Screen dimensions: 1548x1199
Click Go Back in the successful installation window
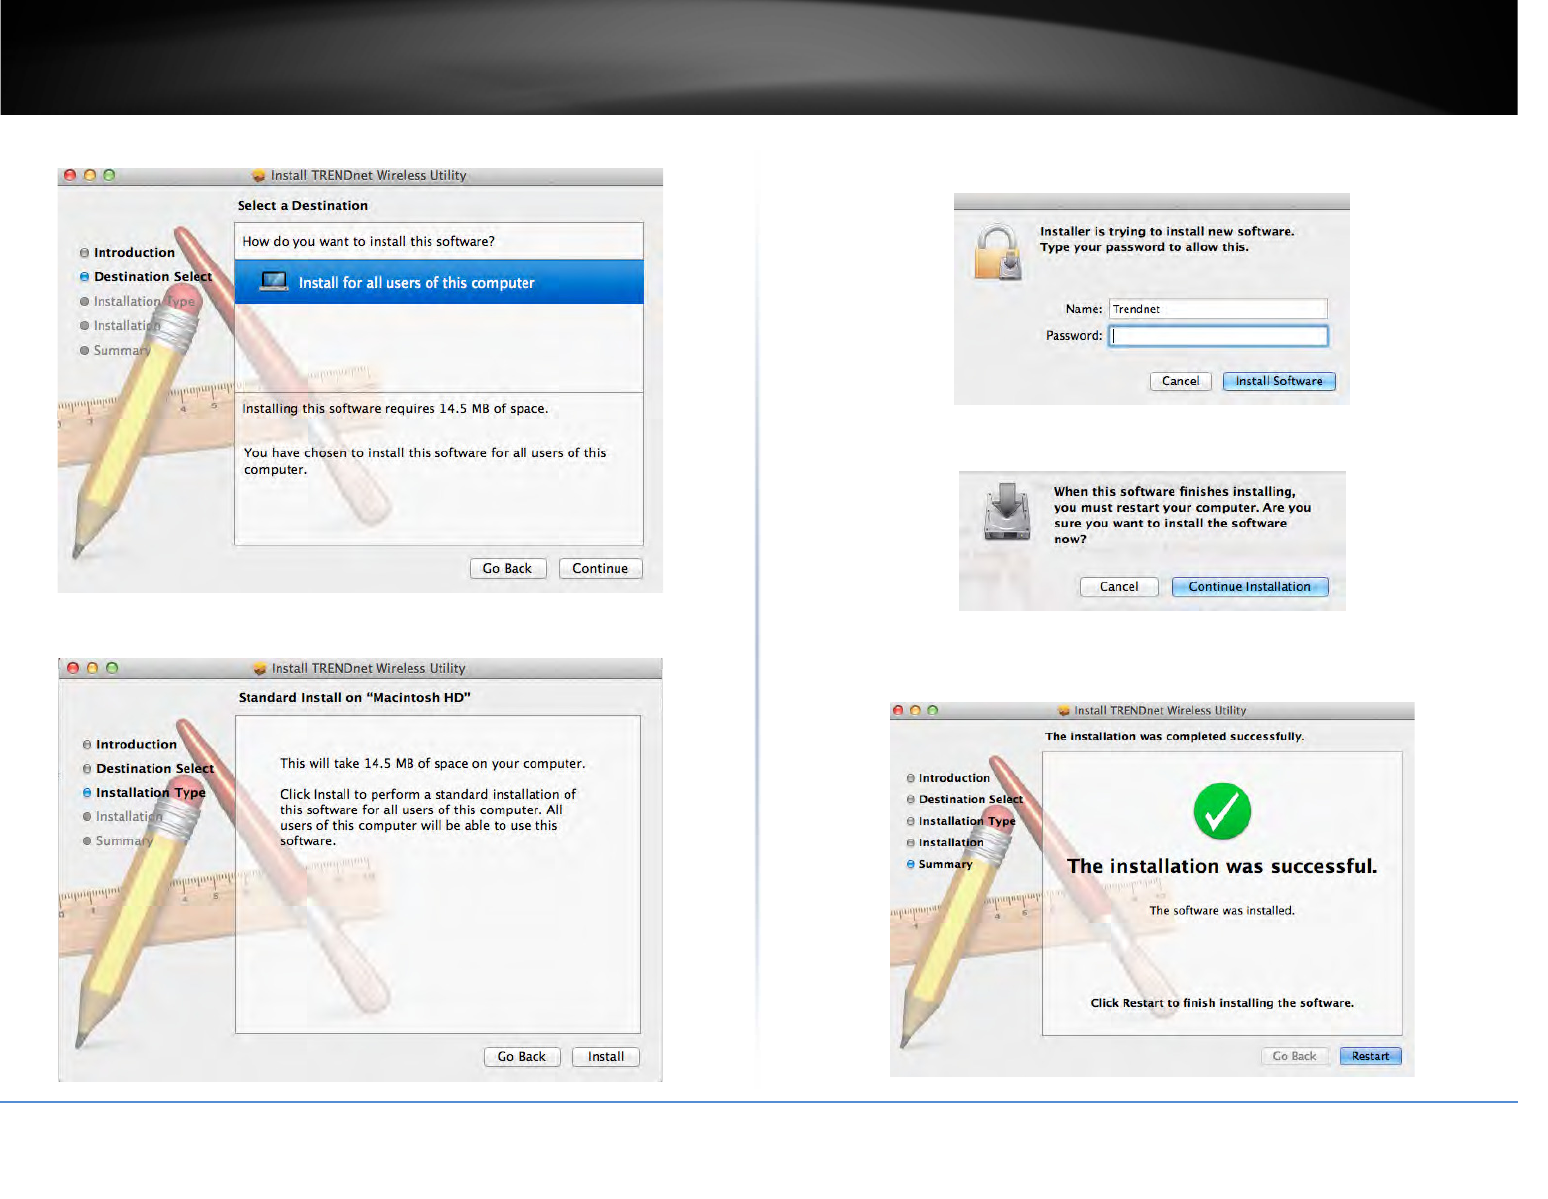pyautogui.click(x=1295, y=1056)
